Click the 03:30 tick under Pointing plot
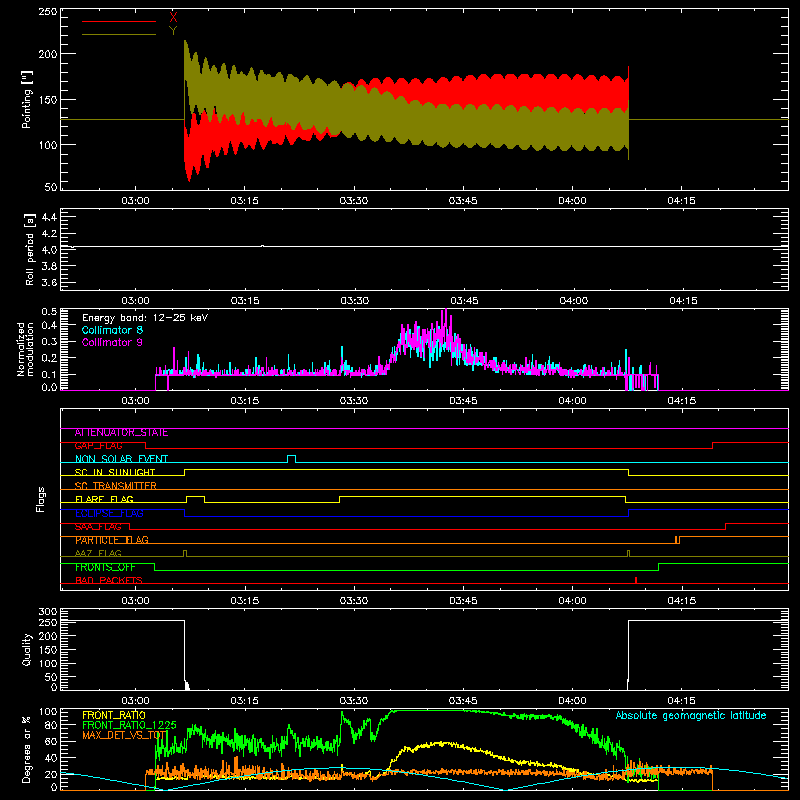 354,201
